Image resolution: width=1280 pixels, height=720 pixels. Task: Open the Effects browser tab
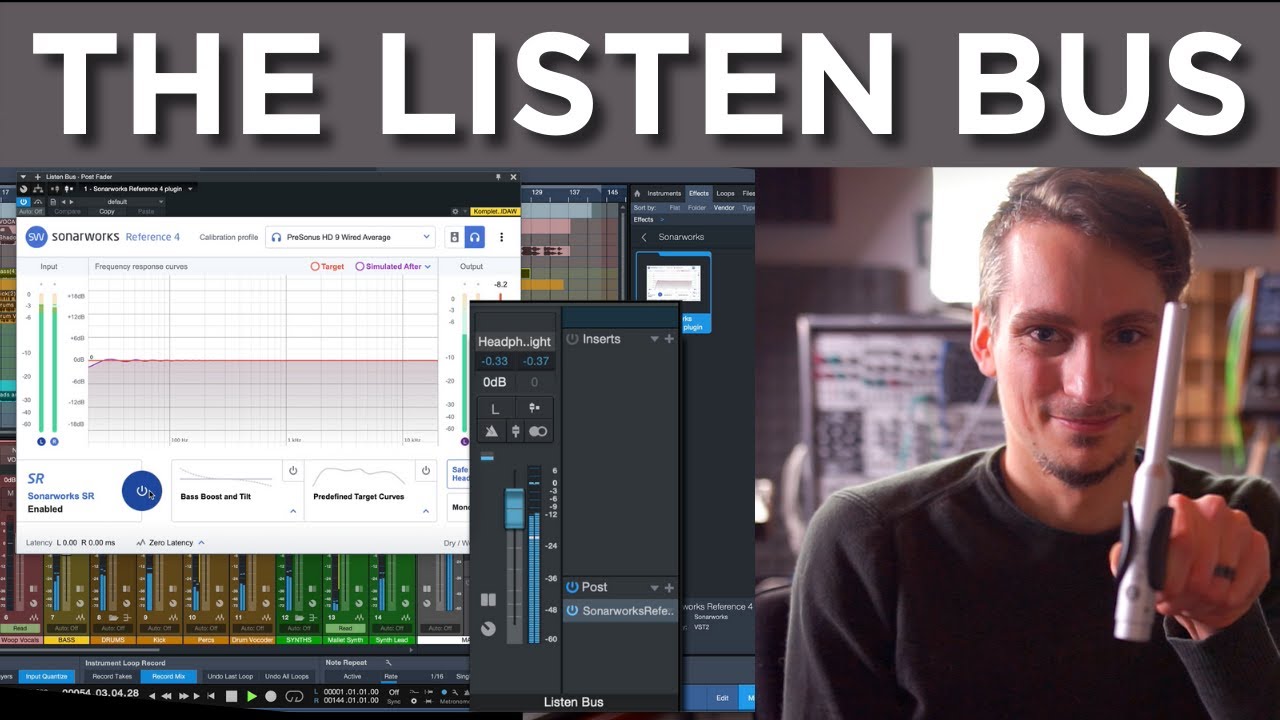click(x=699, y=193)
